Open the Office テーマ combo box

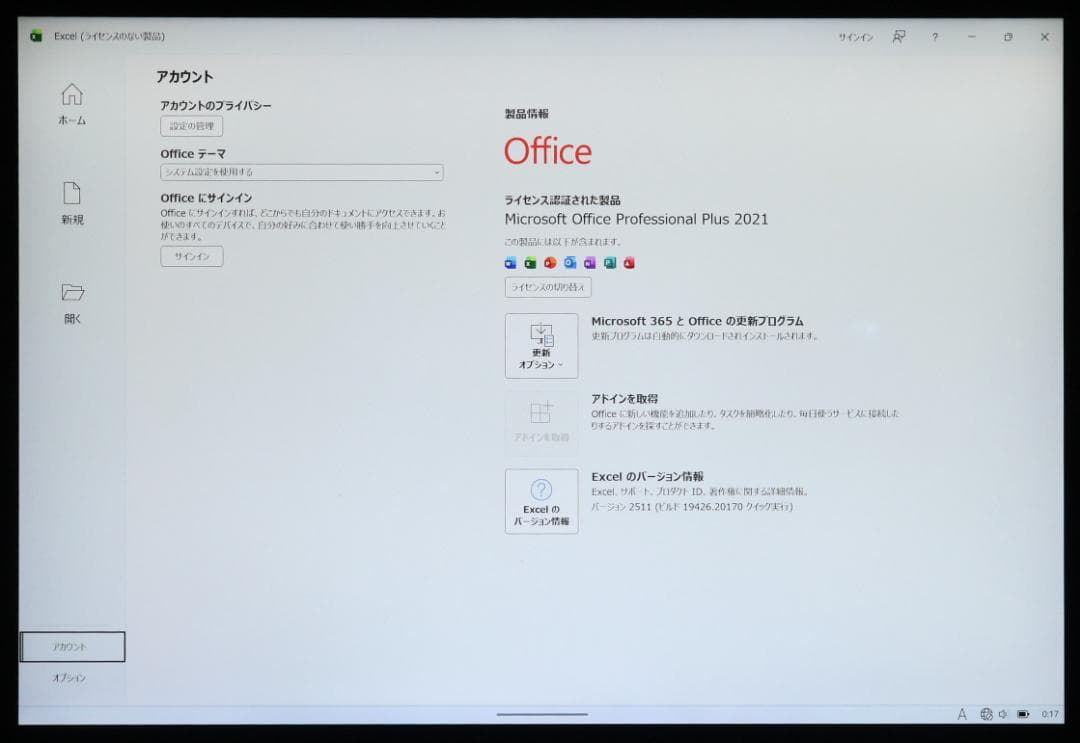(x=300, y=172)
